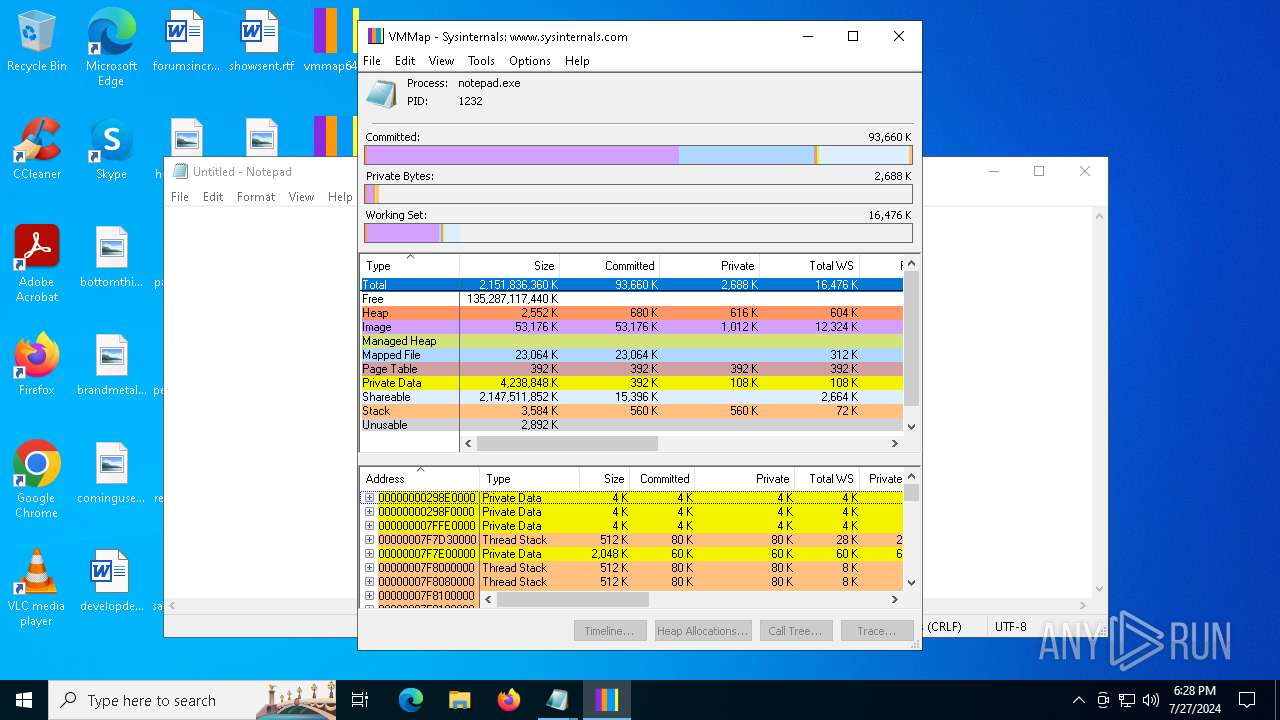Switch to VMMap taskbar icon
The image size is (1280, 720).
(606, 700)
